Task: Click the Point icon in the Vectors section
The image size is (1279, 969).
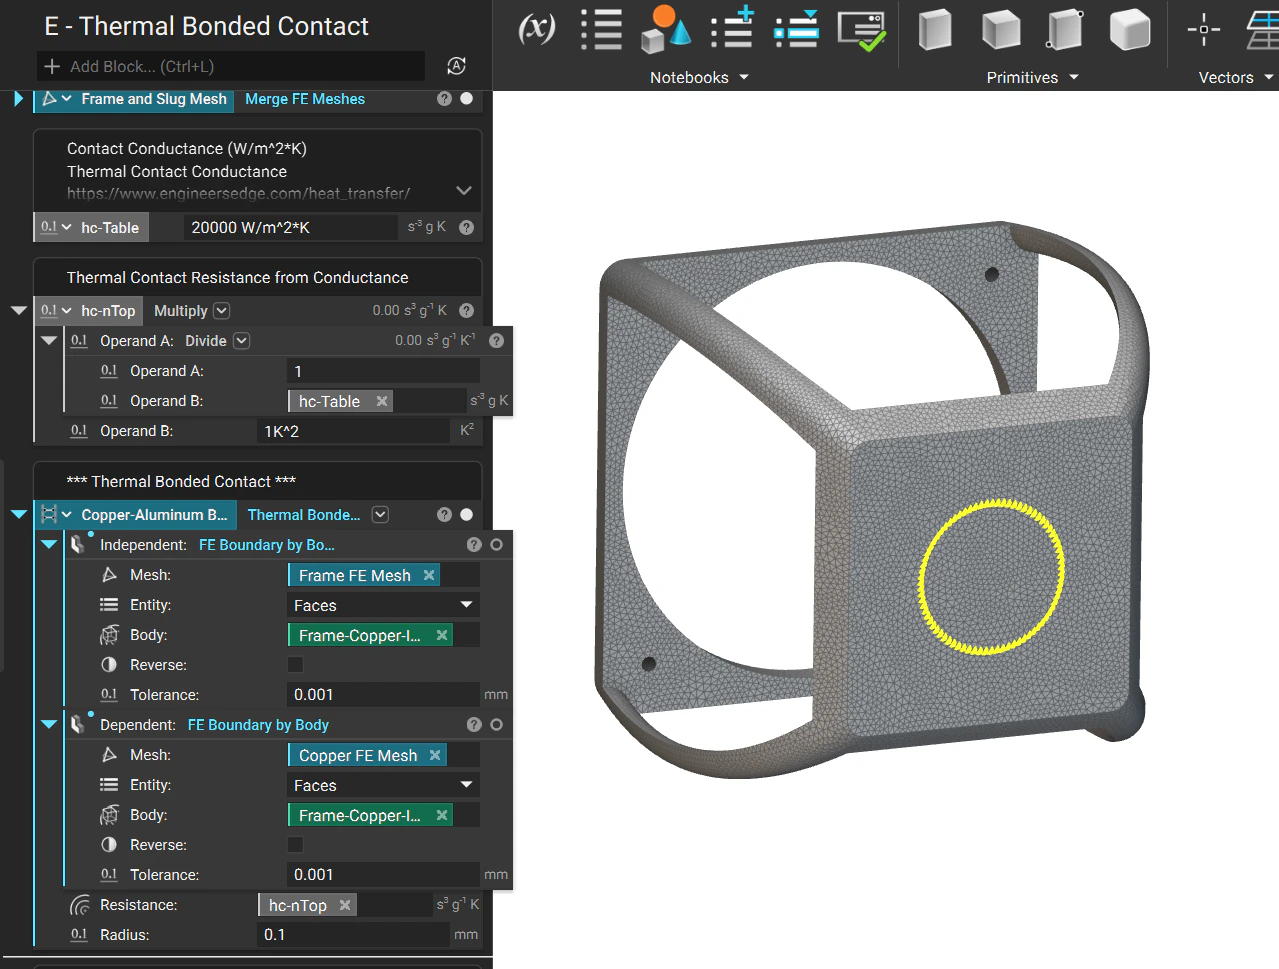Action: tap(1203, 31)
